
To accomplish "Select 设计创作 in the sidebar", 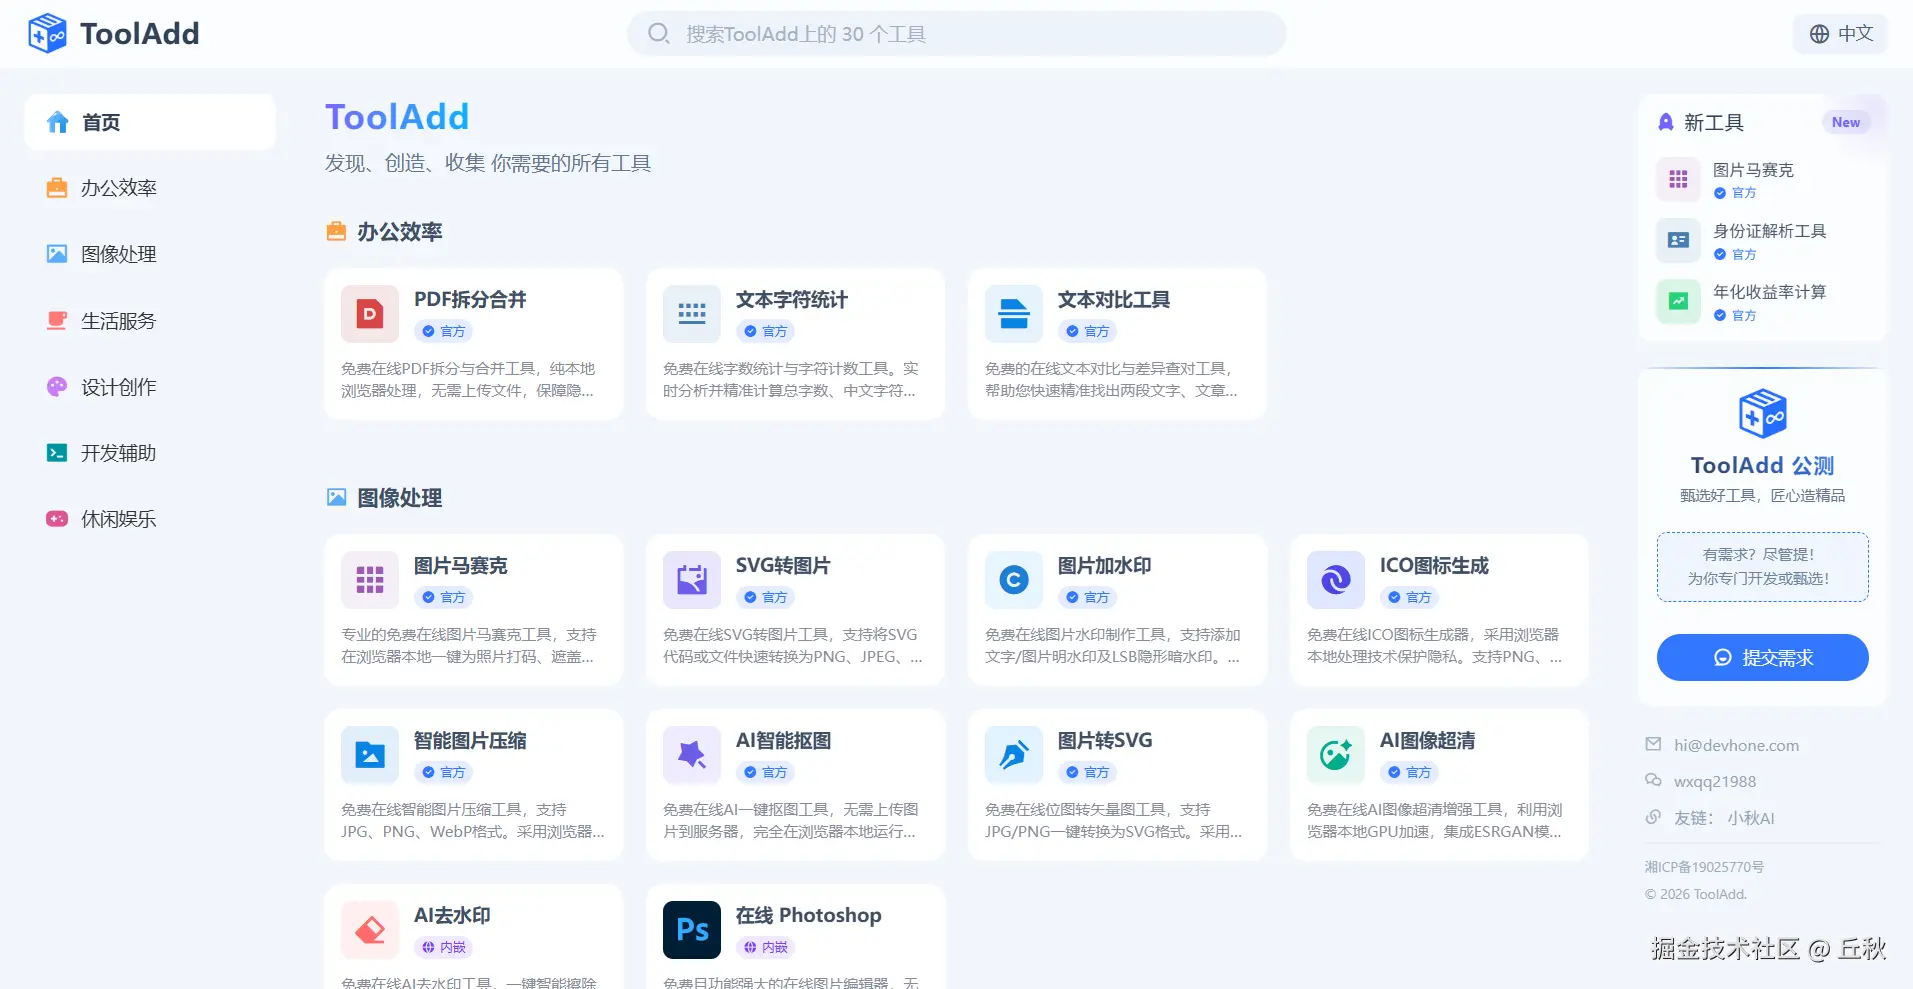I will coord(150,387).
